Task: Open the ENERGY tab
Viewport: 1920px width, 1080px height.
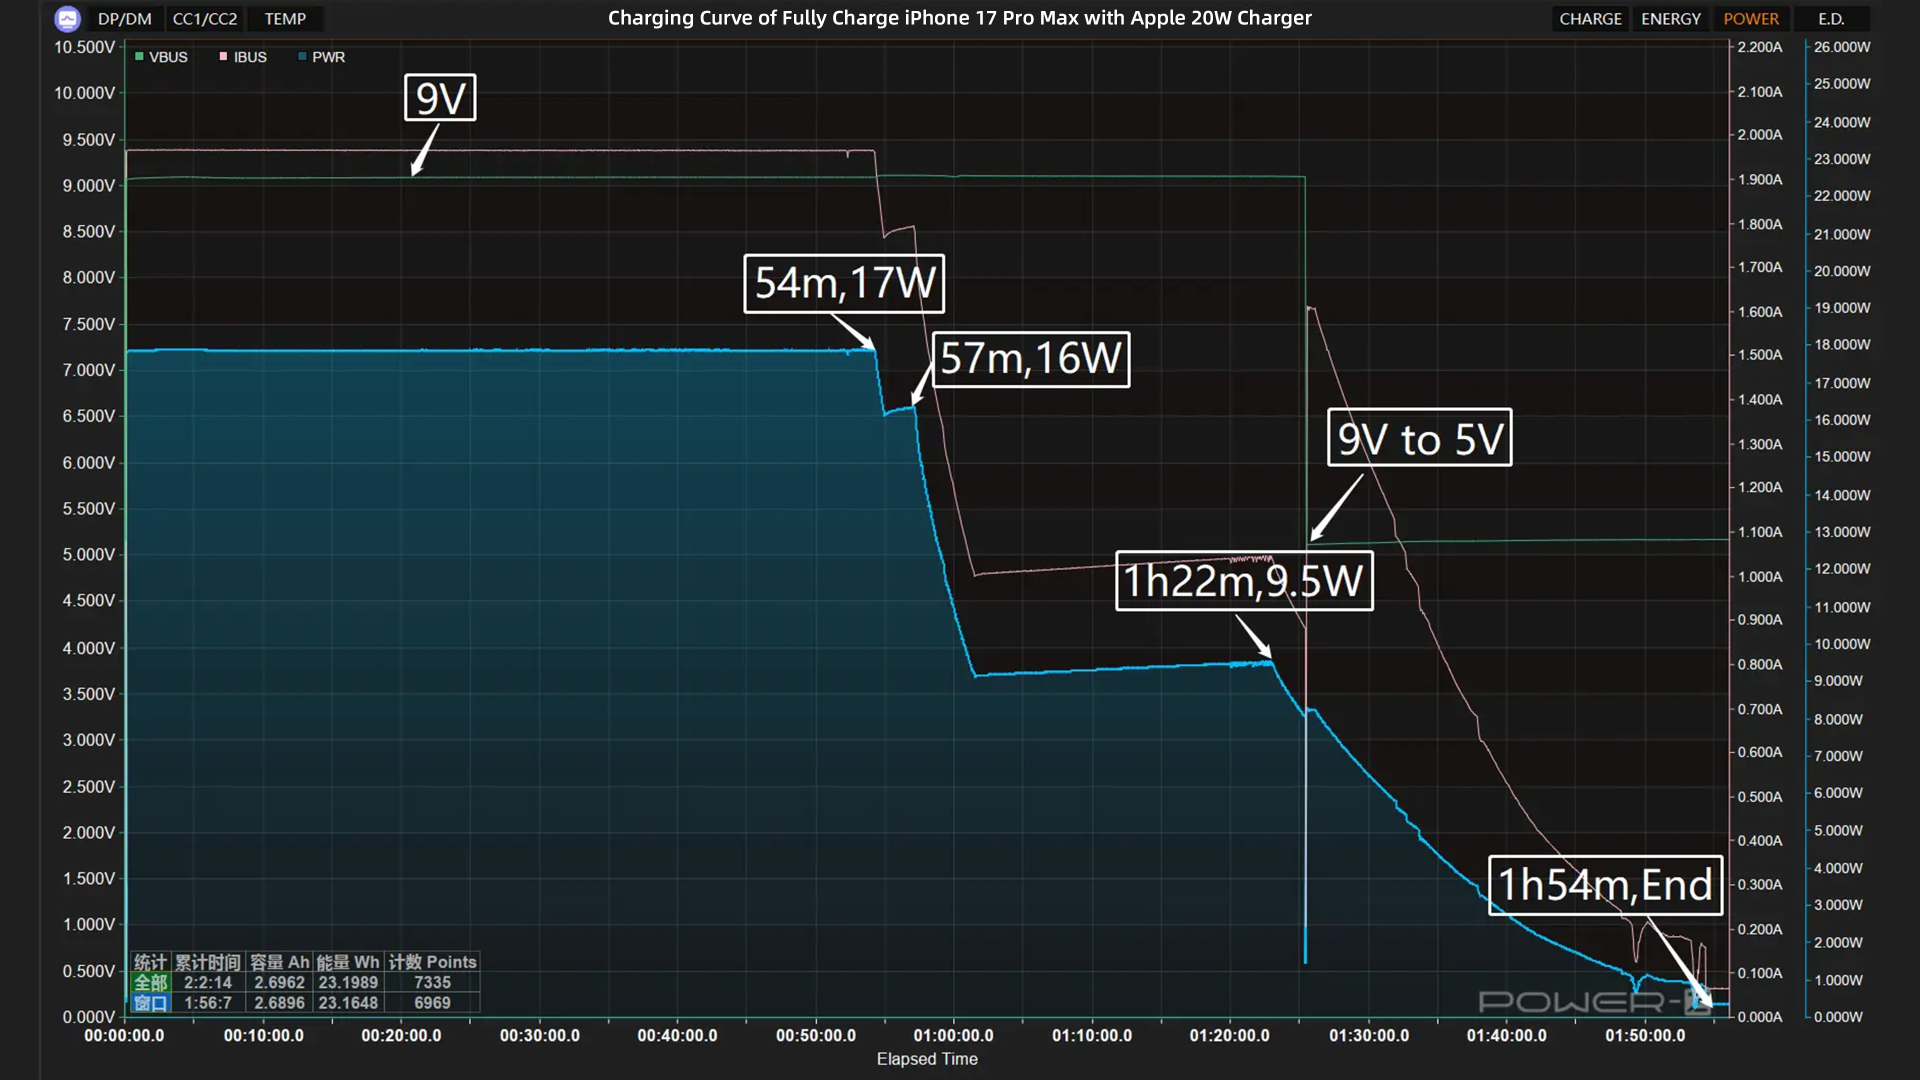Action: tap(1670, 18)
